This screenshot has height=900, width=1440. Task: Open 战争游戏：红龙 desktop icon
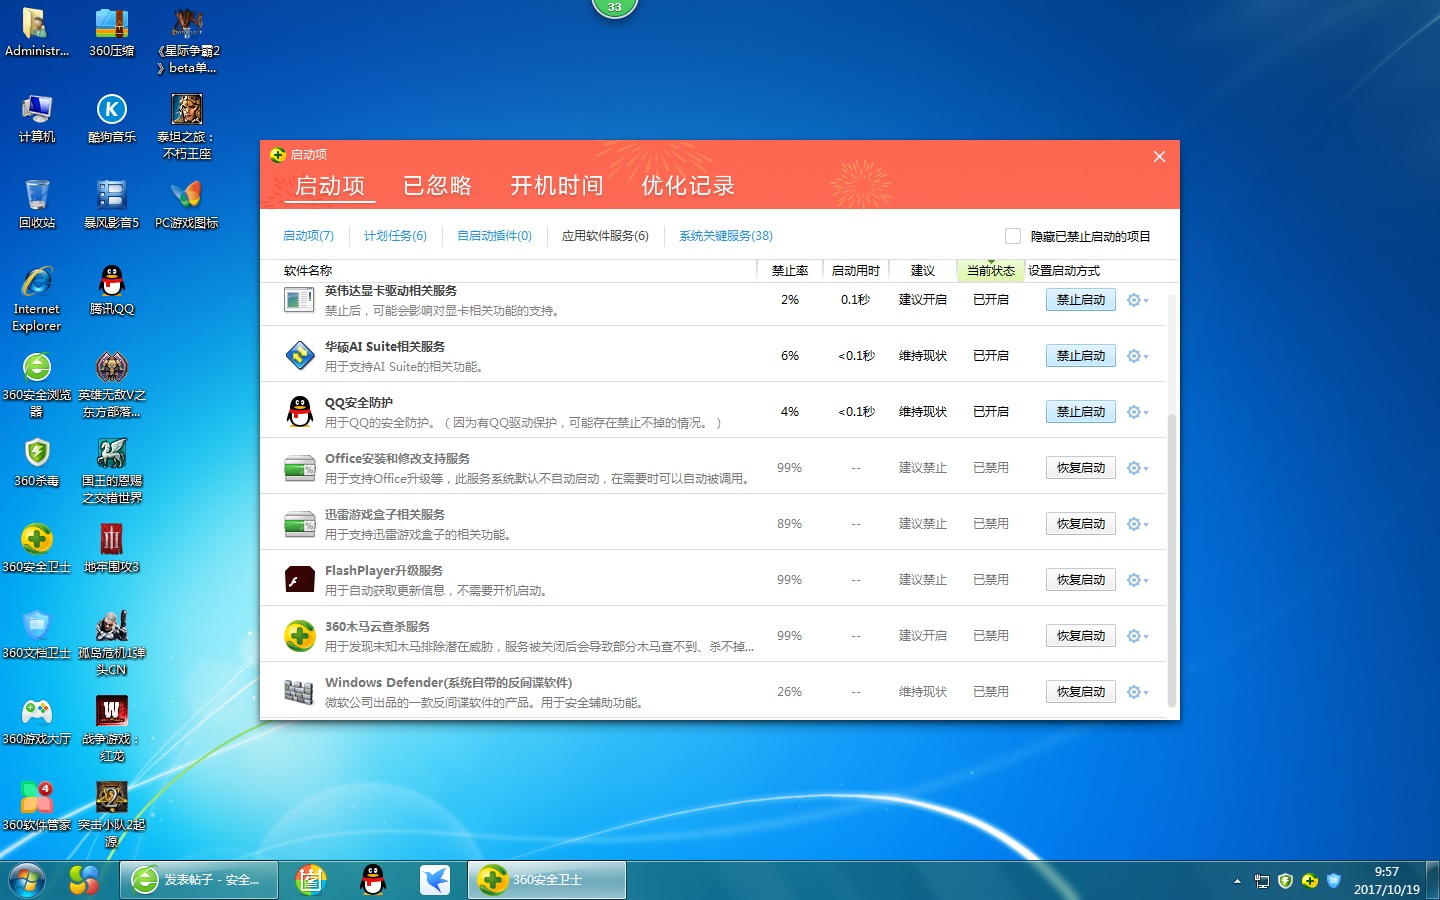pos(112,729)
